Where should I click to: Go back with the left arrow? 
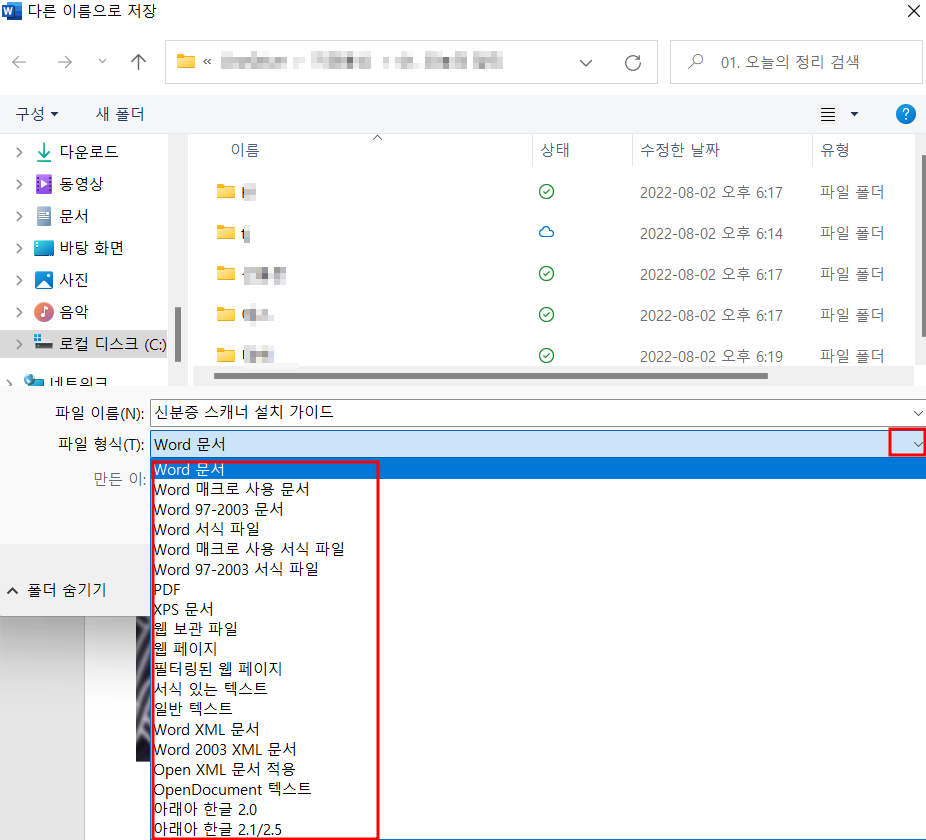(x=19, y=62)
